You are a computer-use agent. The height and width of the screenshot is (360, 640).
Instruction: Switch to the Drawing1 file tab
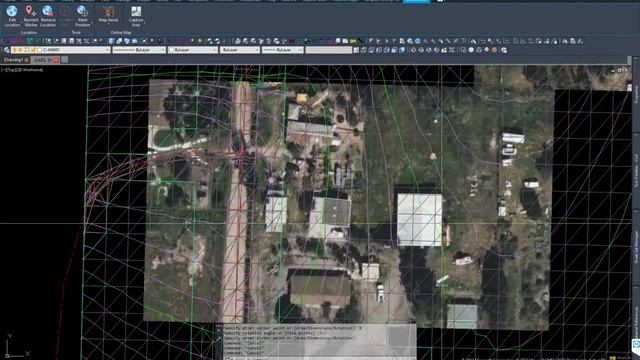pos(16,60)
